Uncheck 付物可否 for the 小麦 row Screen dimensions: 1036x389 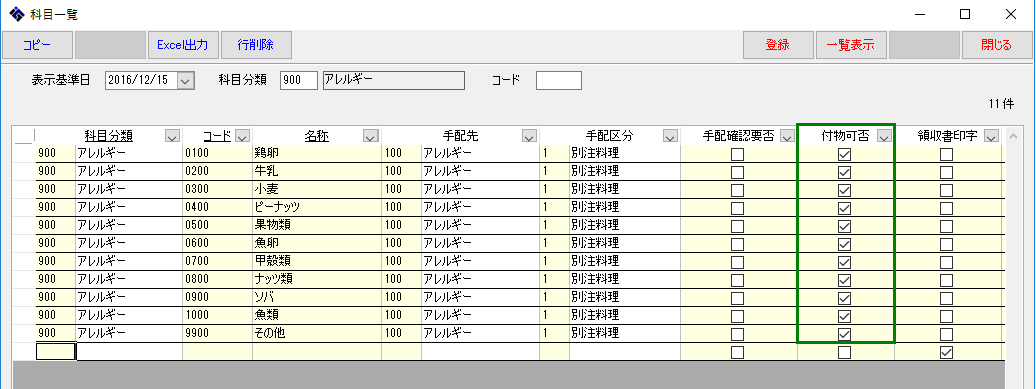[x=844, y=190]
